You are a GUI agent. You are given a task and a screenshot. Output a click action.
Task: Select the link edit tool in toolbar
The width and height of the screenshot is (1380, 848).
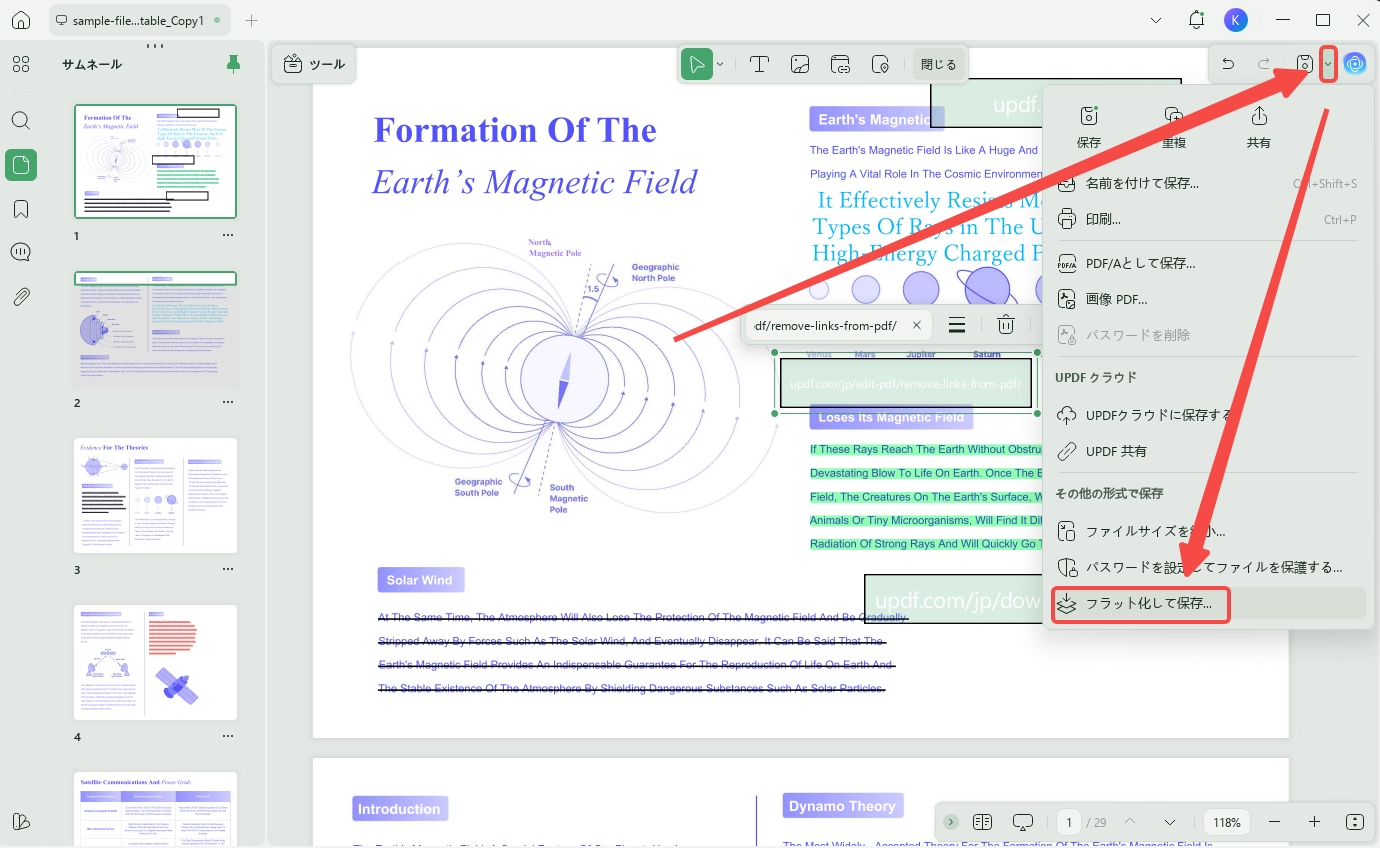(841, 64)
